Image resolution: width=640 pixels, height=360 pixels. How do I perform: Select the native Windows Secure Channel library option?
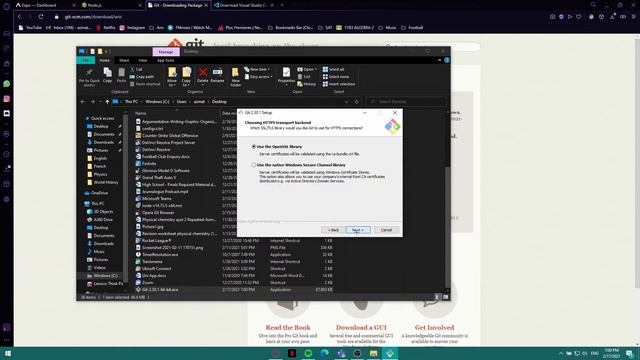pyautogui.click(x=253, y=165)
